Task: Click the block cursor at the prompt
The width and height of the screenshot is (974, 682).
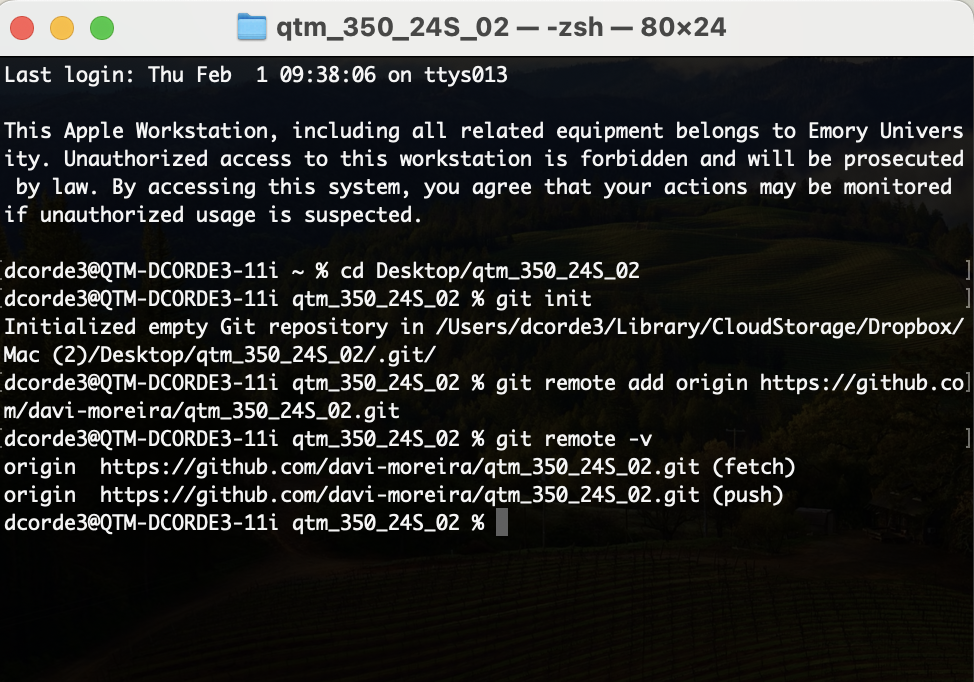Action: [x=502, y=523]
